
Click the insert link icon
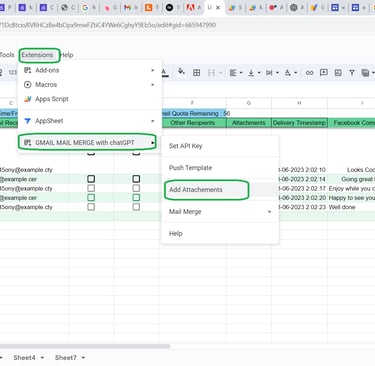tap(310, 72)
